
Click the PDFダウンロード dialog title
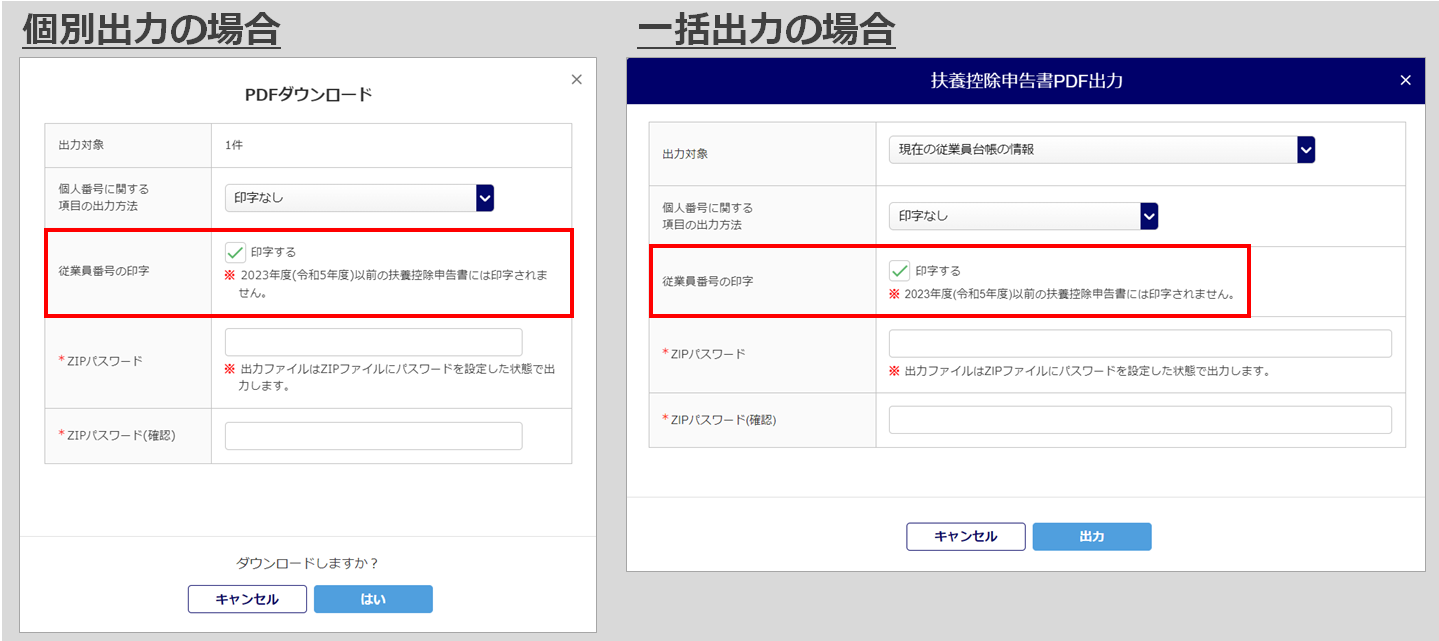click(x=308, y=95)
